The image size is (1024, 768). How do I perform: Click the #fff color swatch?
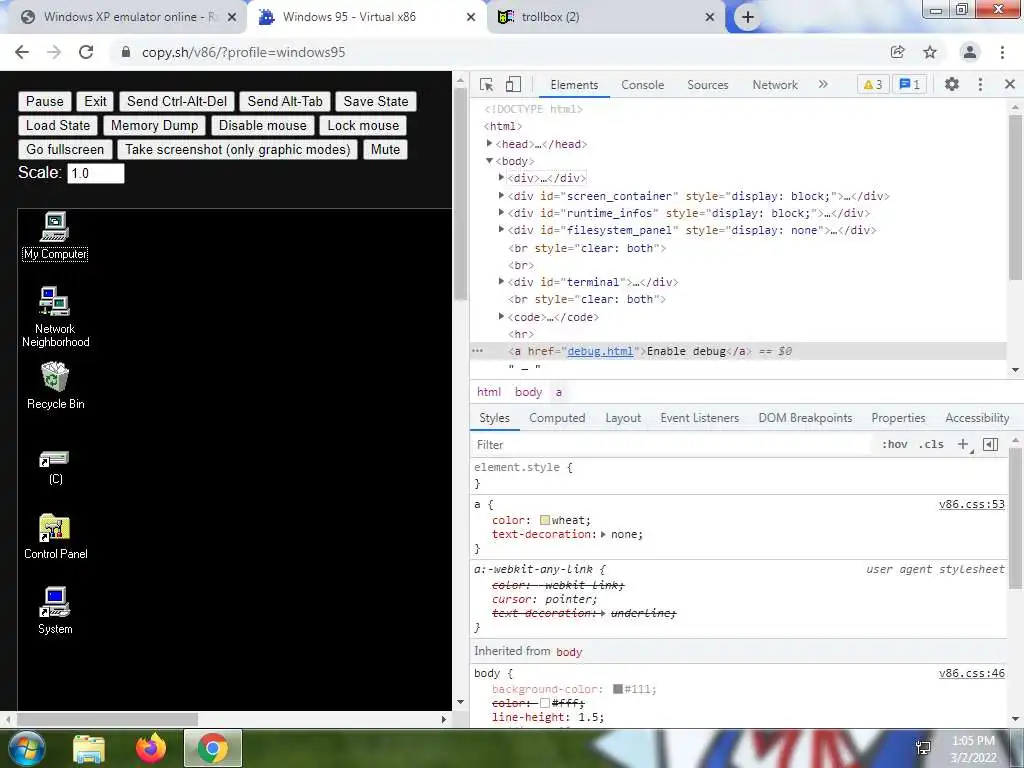[545, 703]
